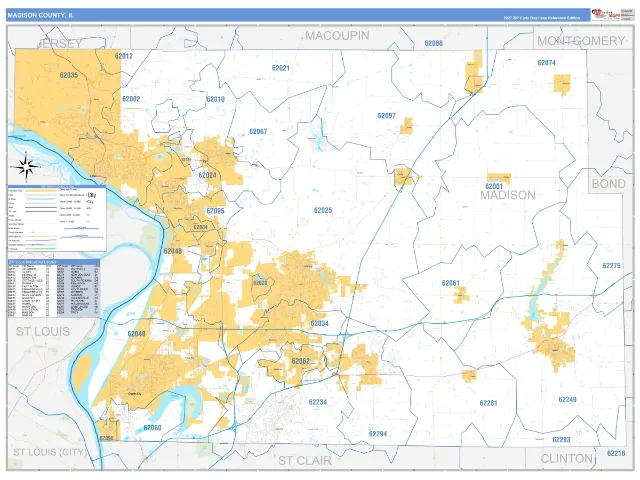This screenshot has width=640, height=480.
Task: Select ZIP code label 62275
Action: [611, 266]
